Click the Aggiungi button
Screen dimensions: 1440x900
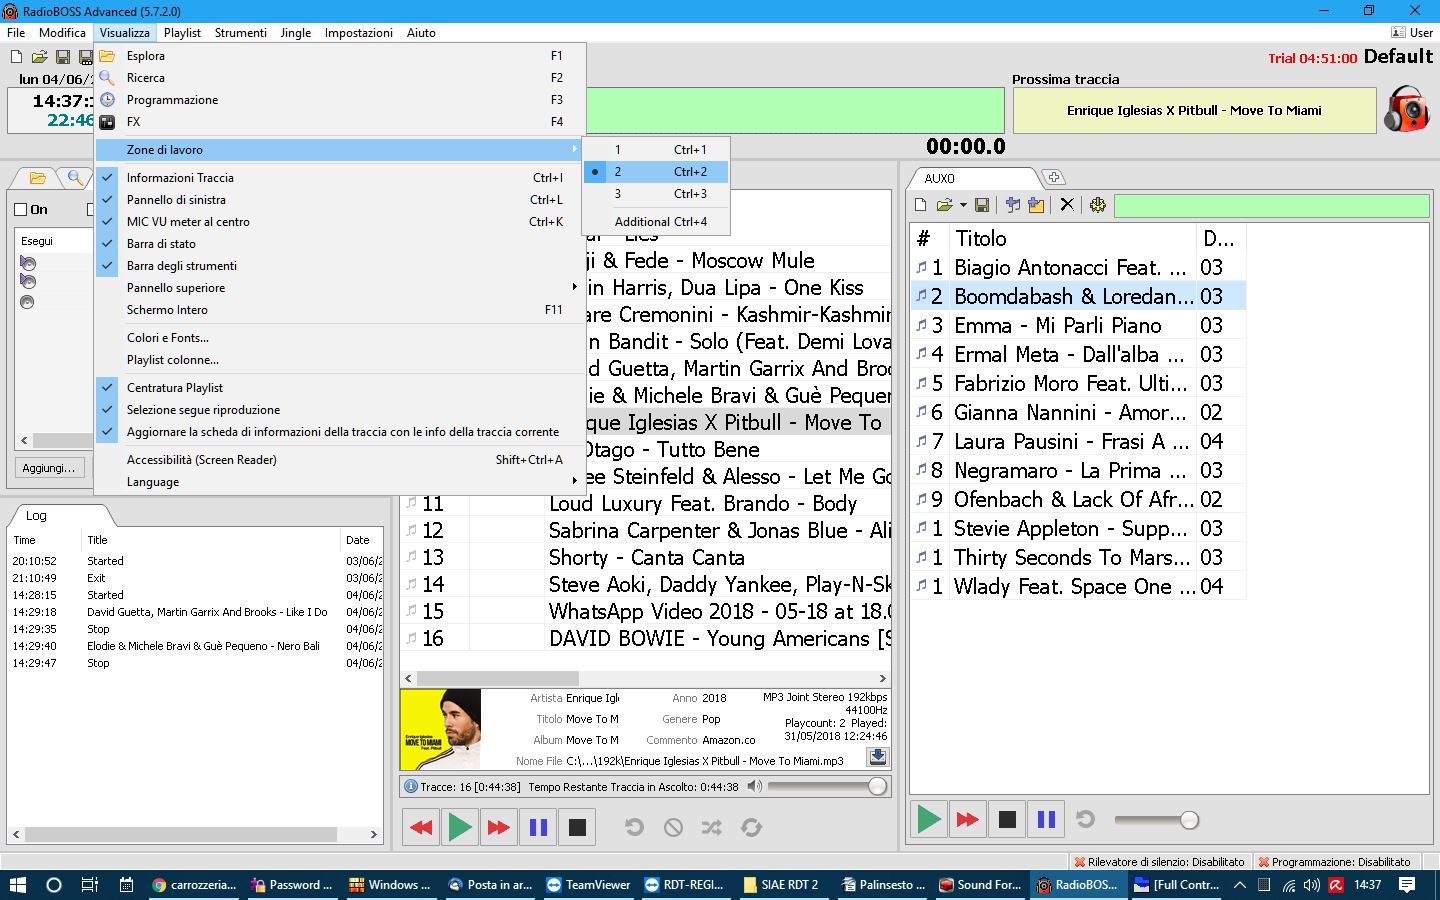48,468
